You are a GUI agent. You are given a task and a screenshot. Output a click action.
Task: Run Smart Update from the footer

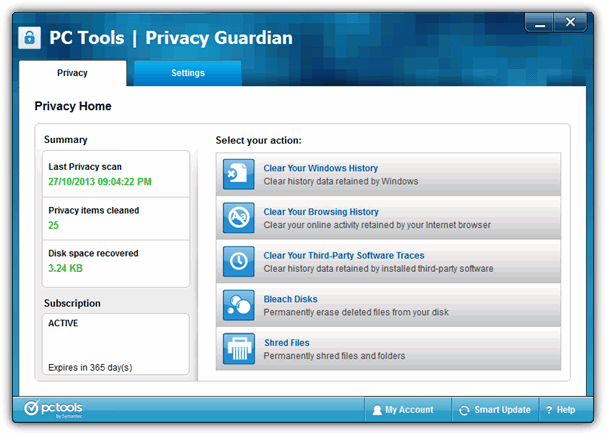(x=495, y=410)
